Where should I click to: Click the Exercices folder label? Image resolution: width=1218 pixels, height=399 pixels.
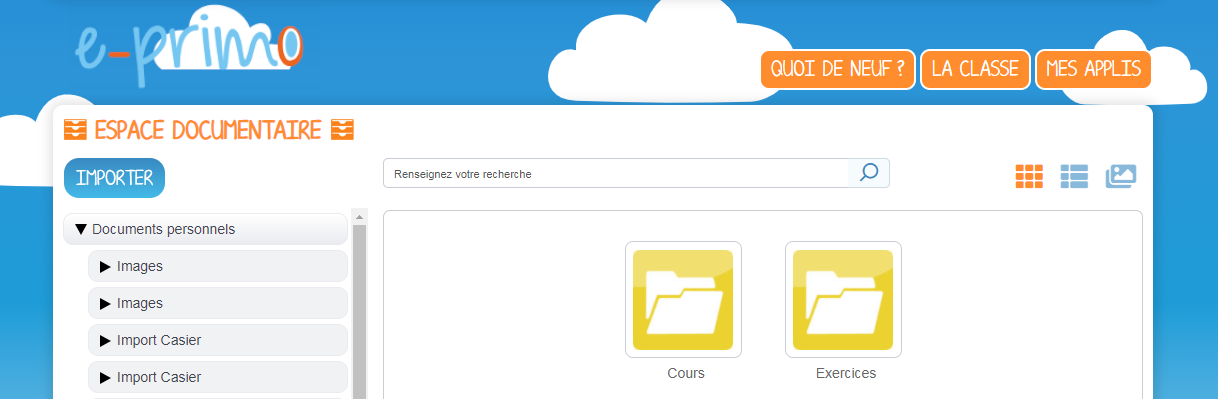coord(846,373)
